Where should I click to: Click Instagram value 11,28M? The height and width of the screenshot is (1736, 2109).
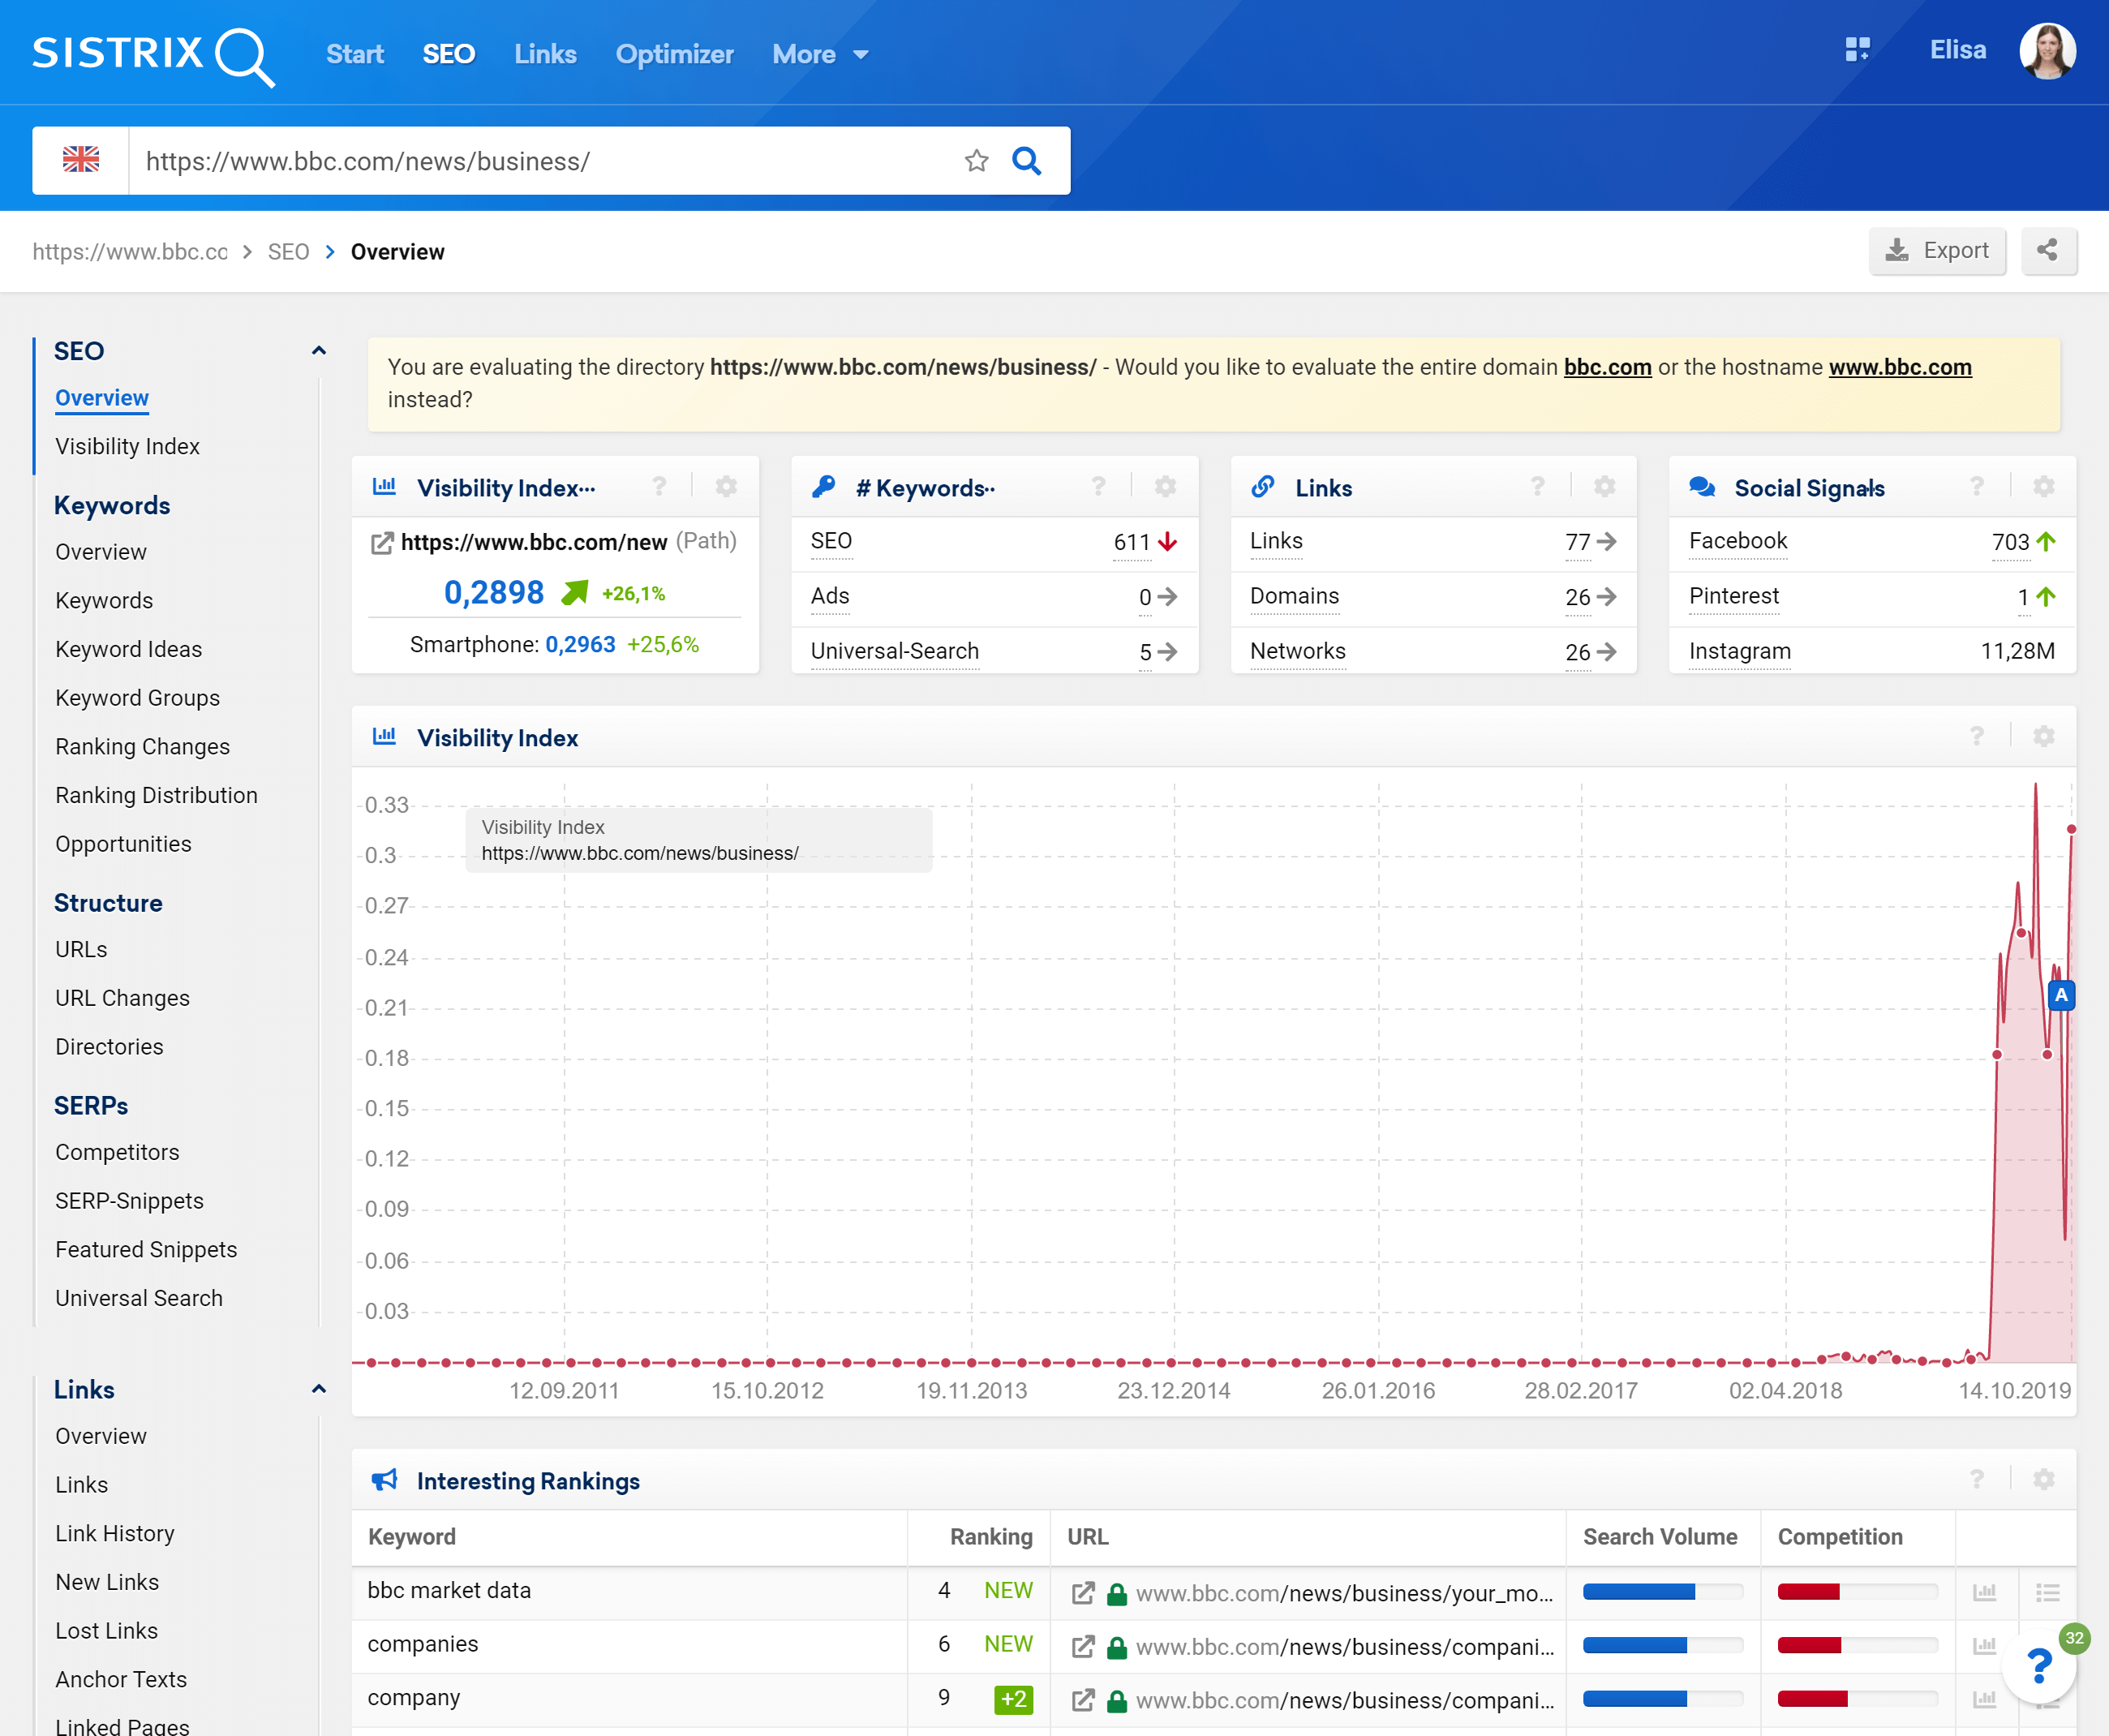(2017, 651)
